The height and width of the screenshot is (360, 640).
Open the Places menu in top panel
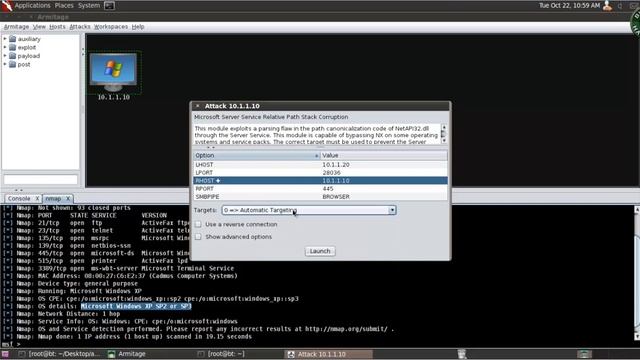[64, 5]
